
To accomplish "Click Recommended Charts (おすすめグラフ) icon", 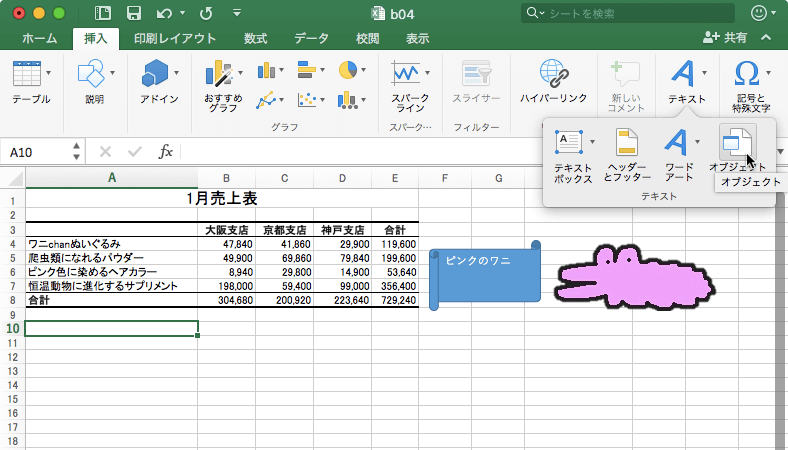I will tap(220, 73).
